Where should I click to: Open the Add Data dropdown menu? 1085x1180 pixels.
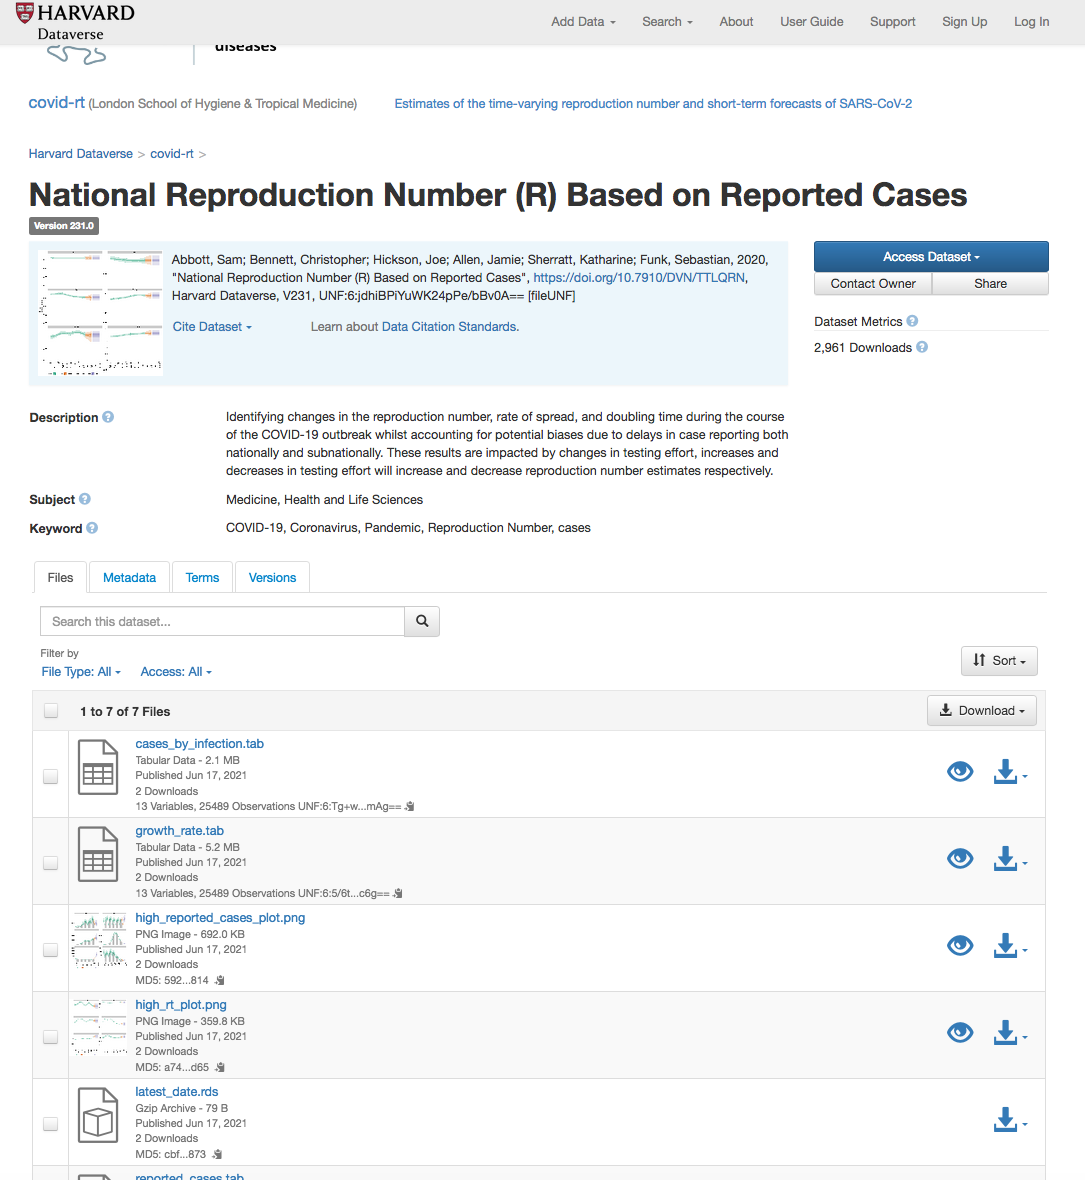point(583,22)
